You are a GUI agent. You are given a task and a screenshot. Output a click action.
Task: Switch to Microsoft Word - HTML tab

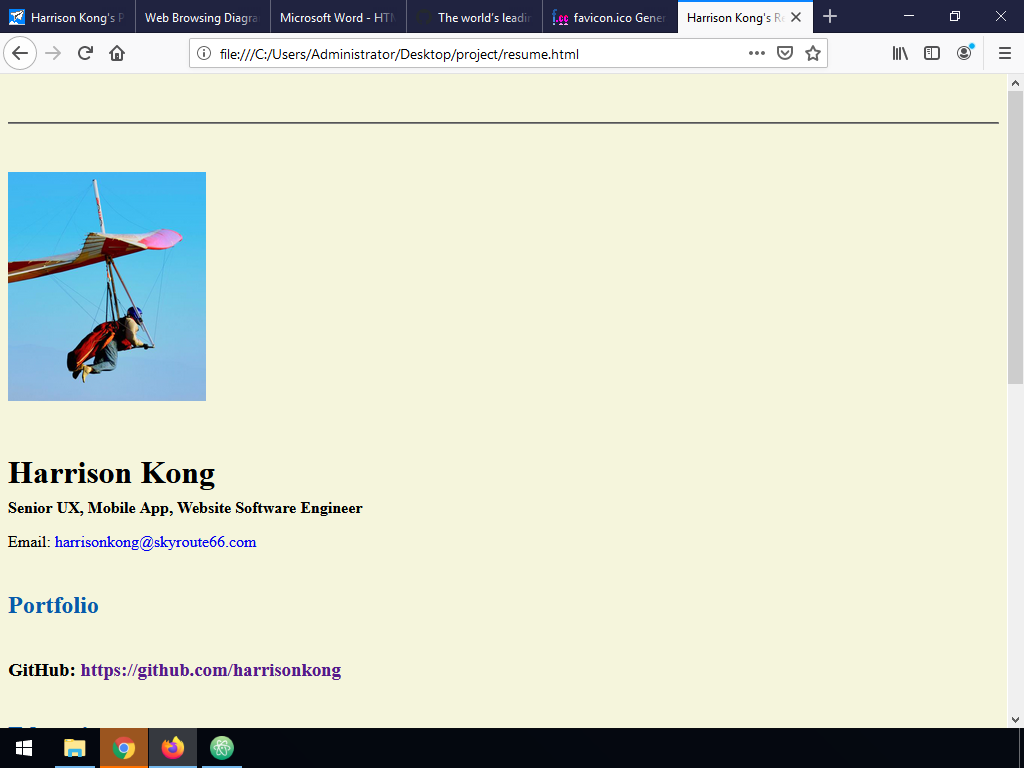click(x=338, y=17)
